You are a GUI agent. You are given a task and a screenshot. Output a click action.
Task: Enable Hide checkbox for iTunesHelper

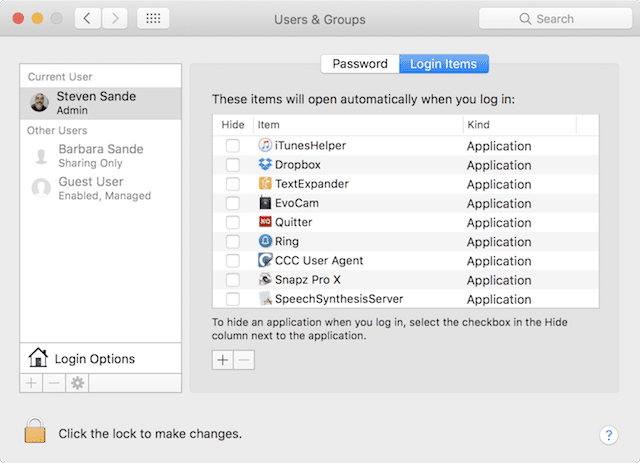tap(232, 146)
